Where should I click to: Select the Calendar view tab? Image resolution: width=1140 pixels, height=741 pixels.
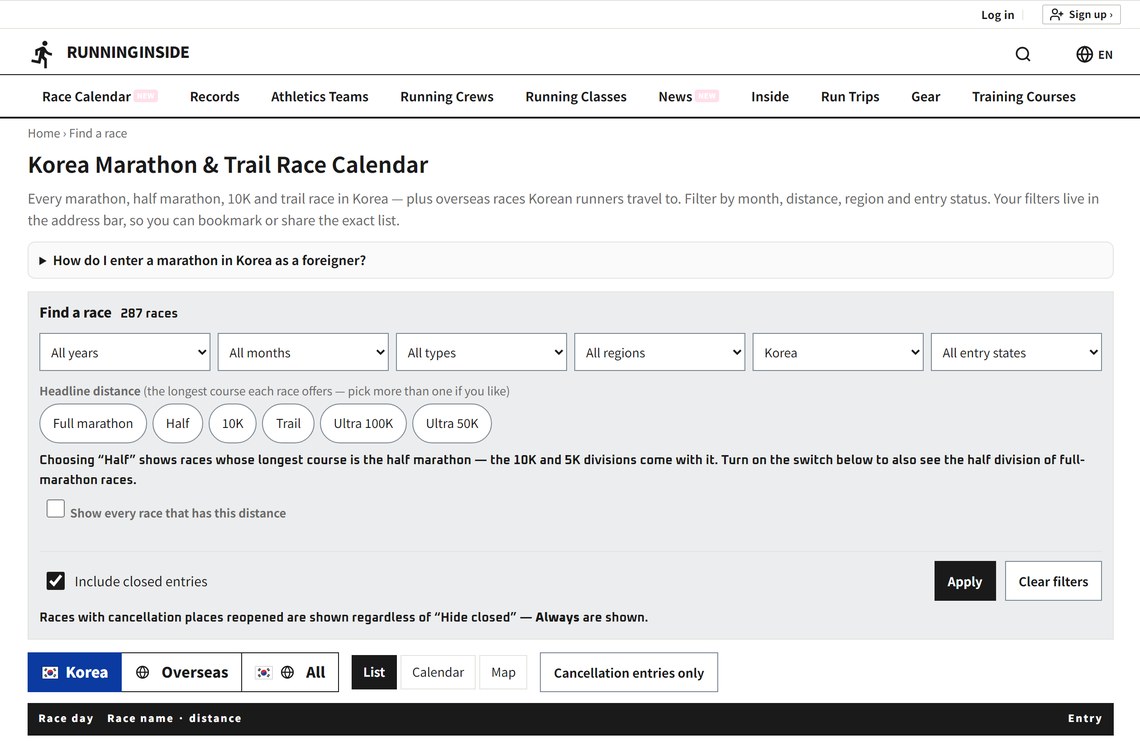tap(438, 673)
